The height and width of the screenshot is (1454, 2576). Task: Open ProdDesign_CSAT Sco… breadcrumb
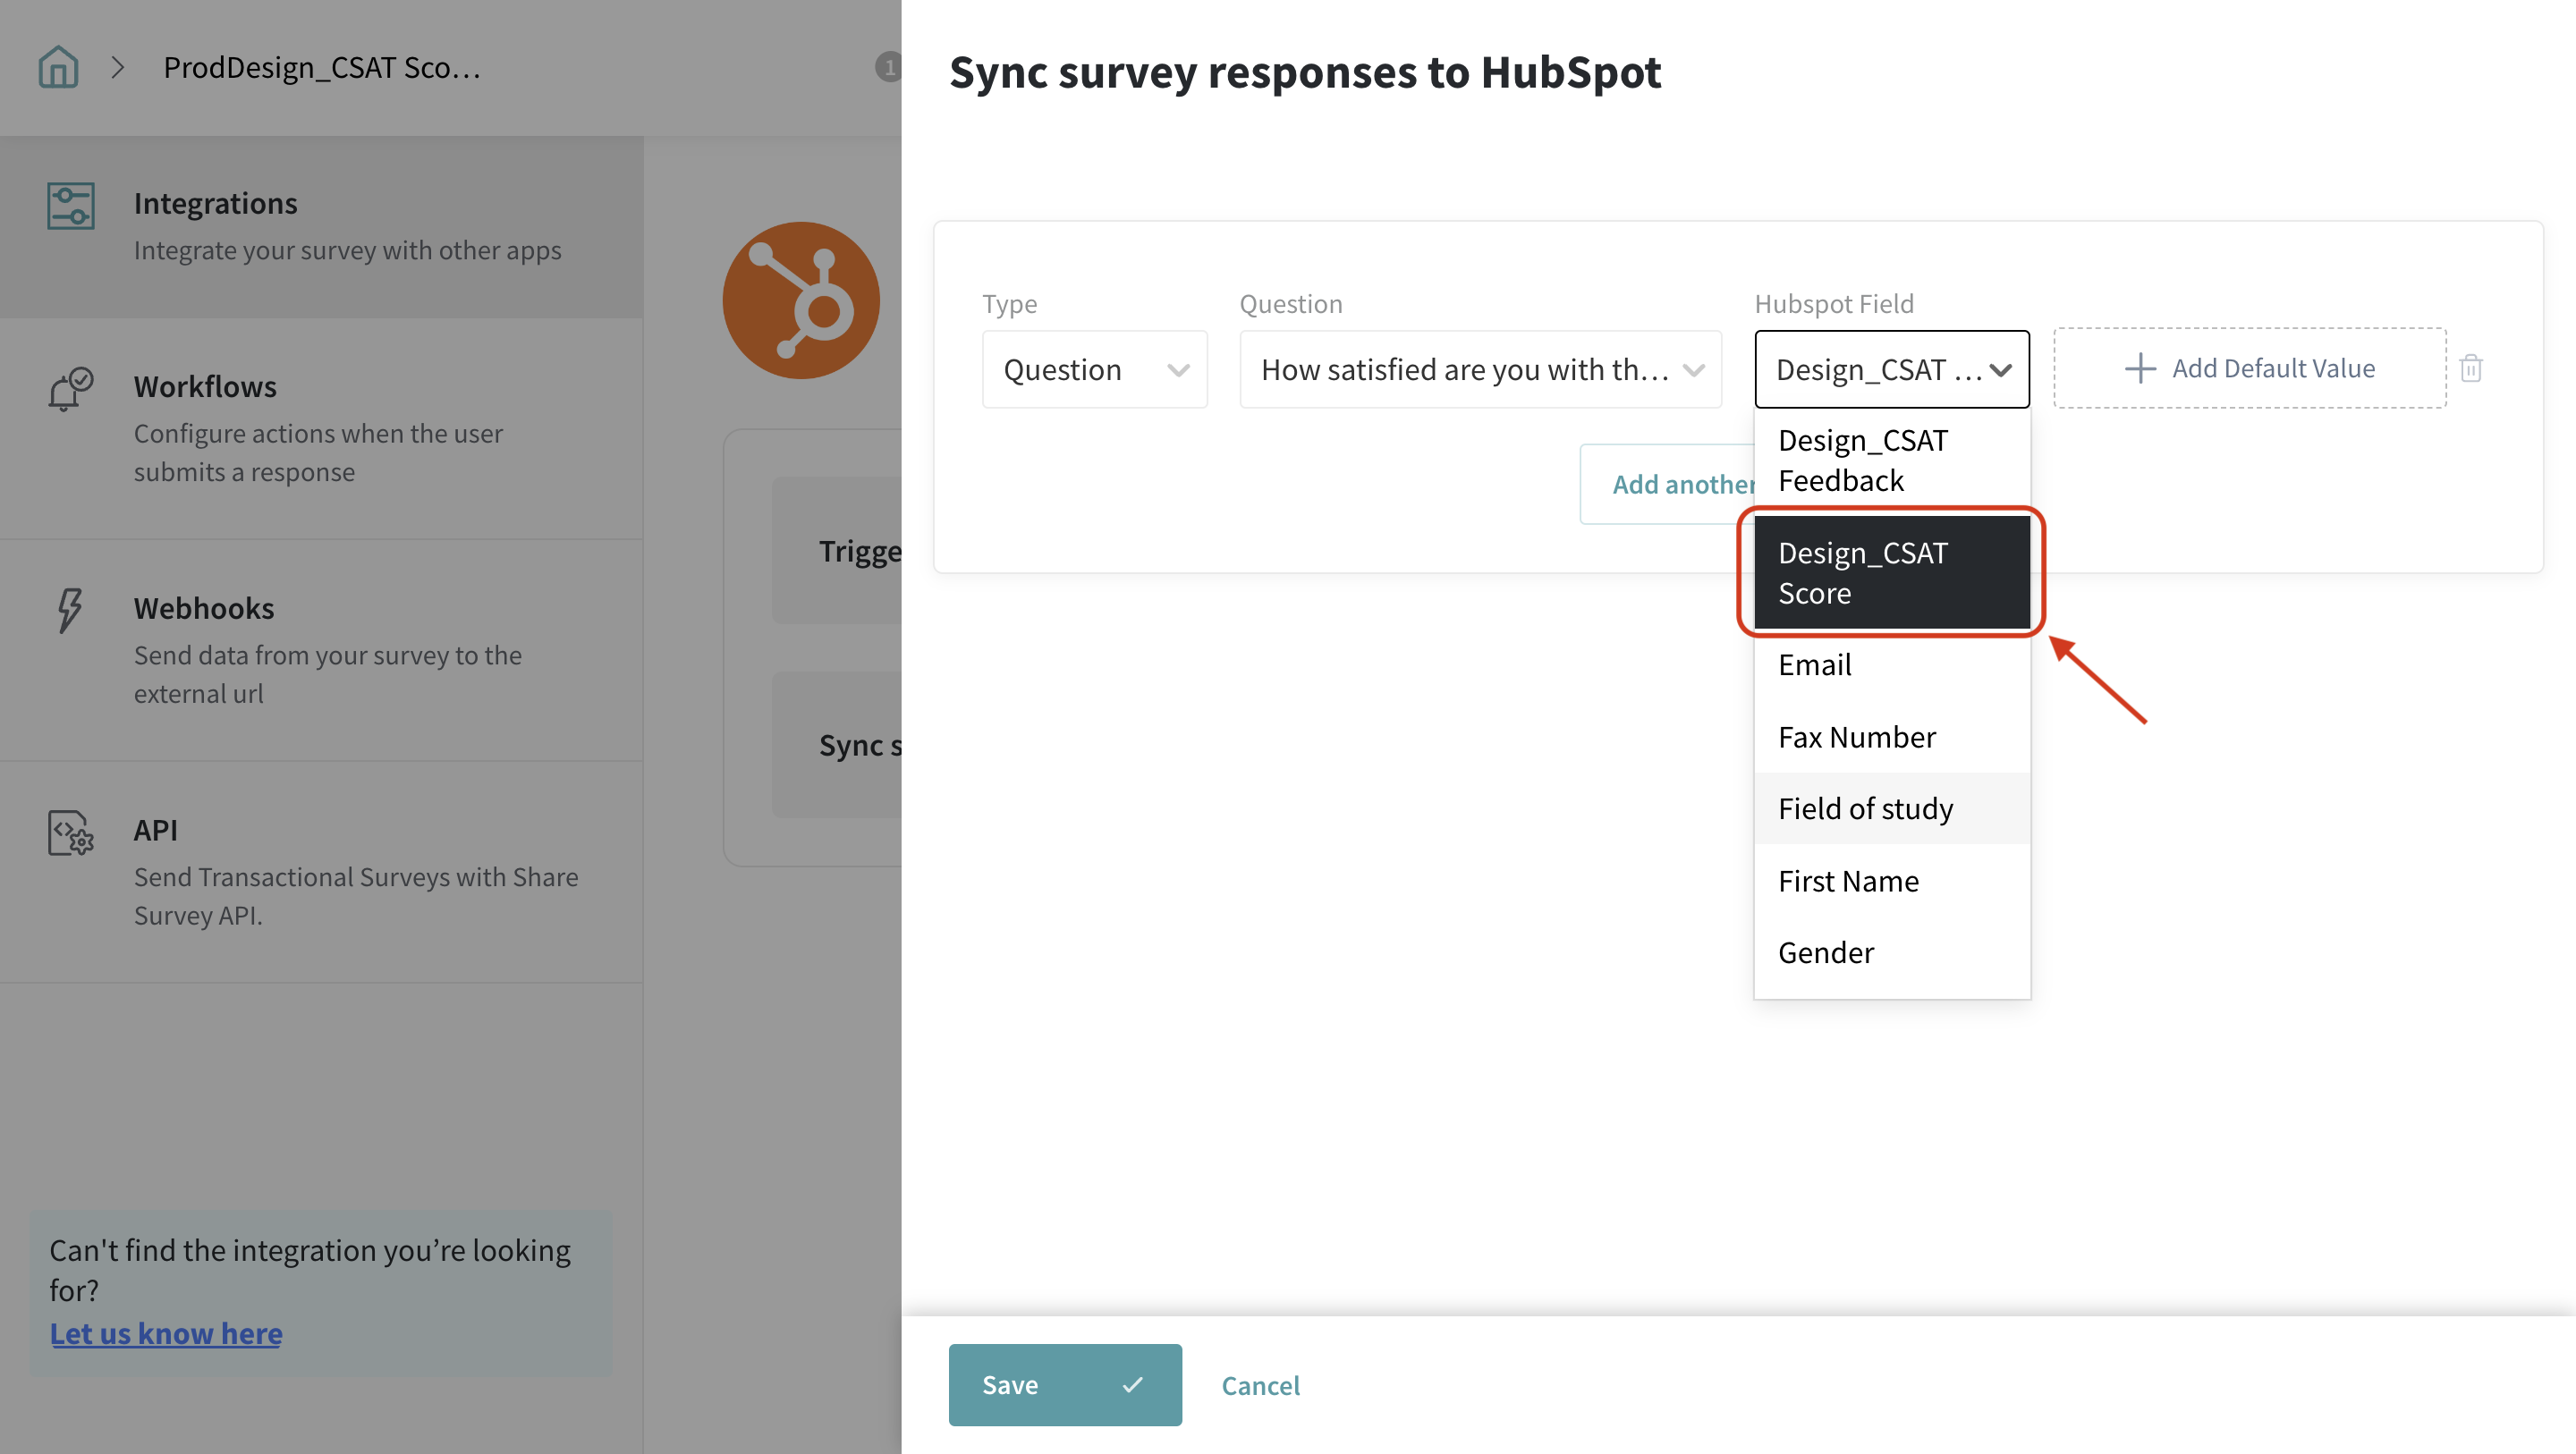[322, 67]
